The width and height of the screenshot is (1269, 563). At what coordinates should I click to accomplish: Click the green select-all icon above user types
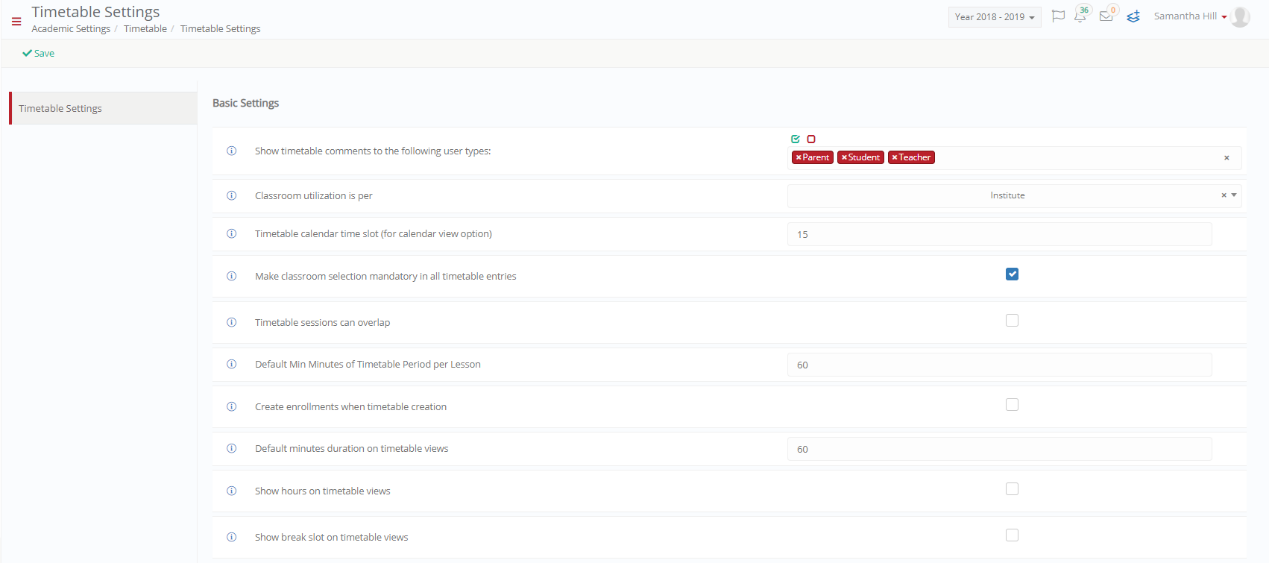[x=795, y=139]
